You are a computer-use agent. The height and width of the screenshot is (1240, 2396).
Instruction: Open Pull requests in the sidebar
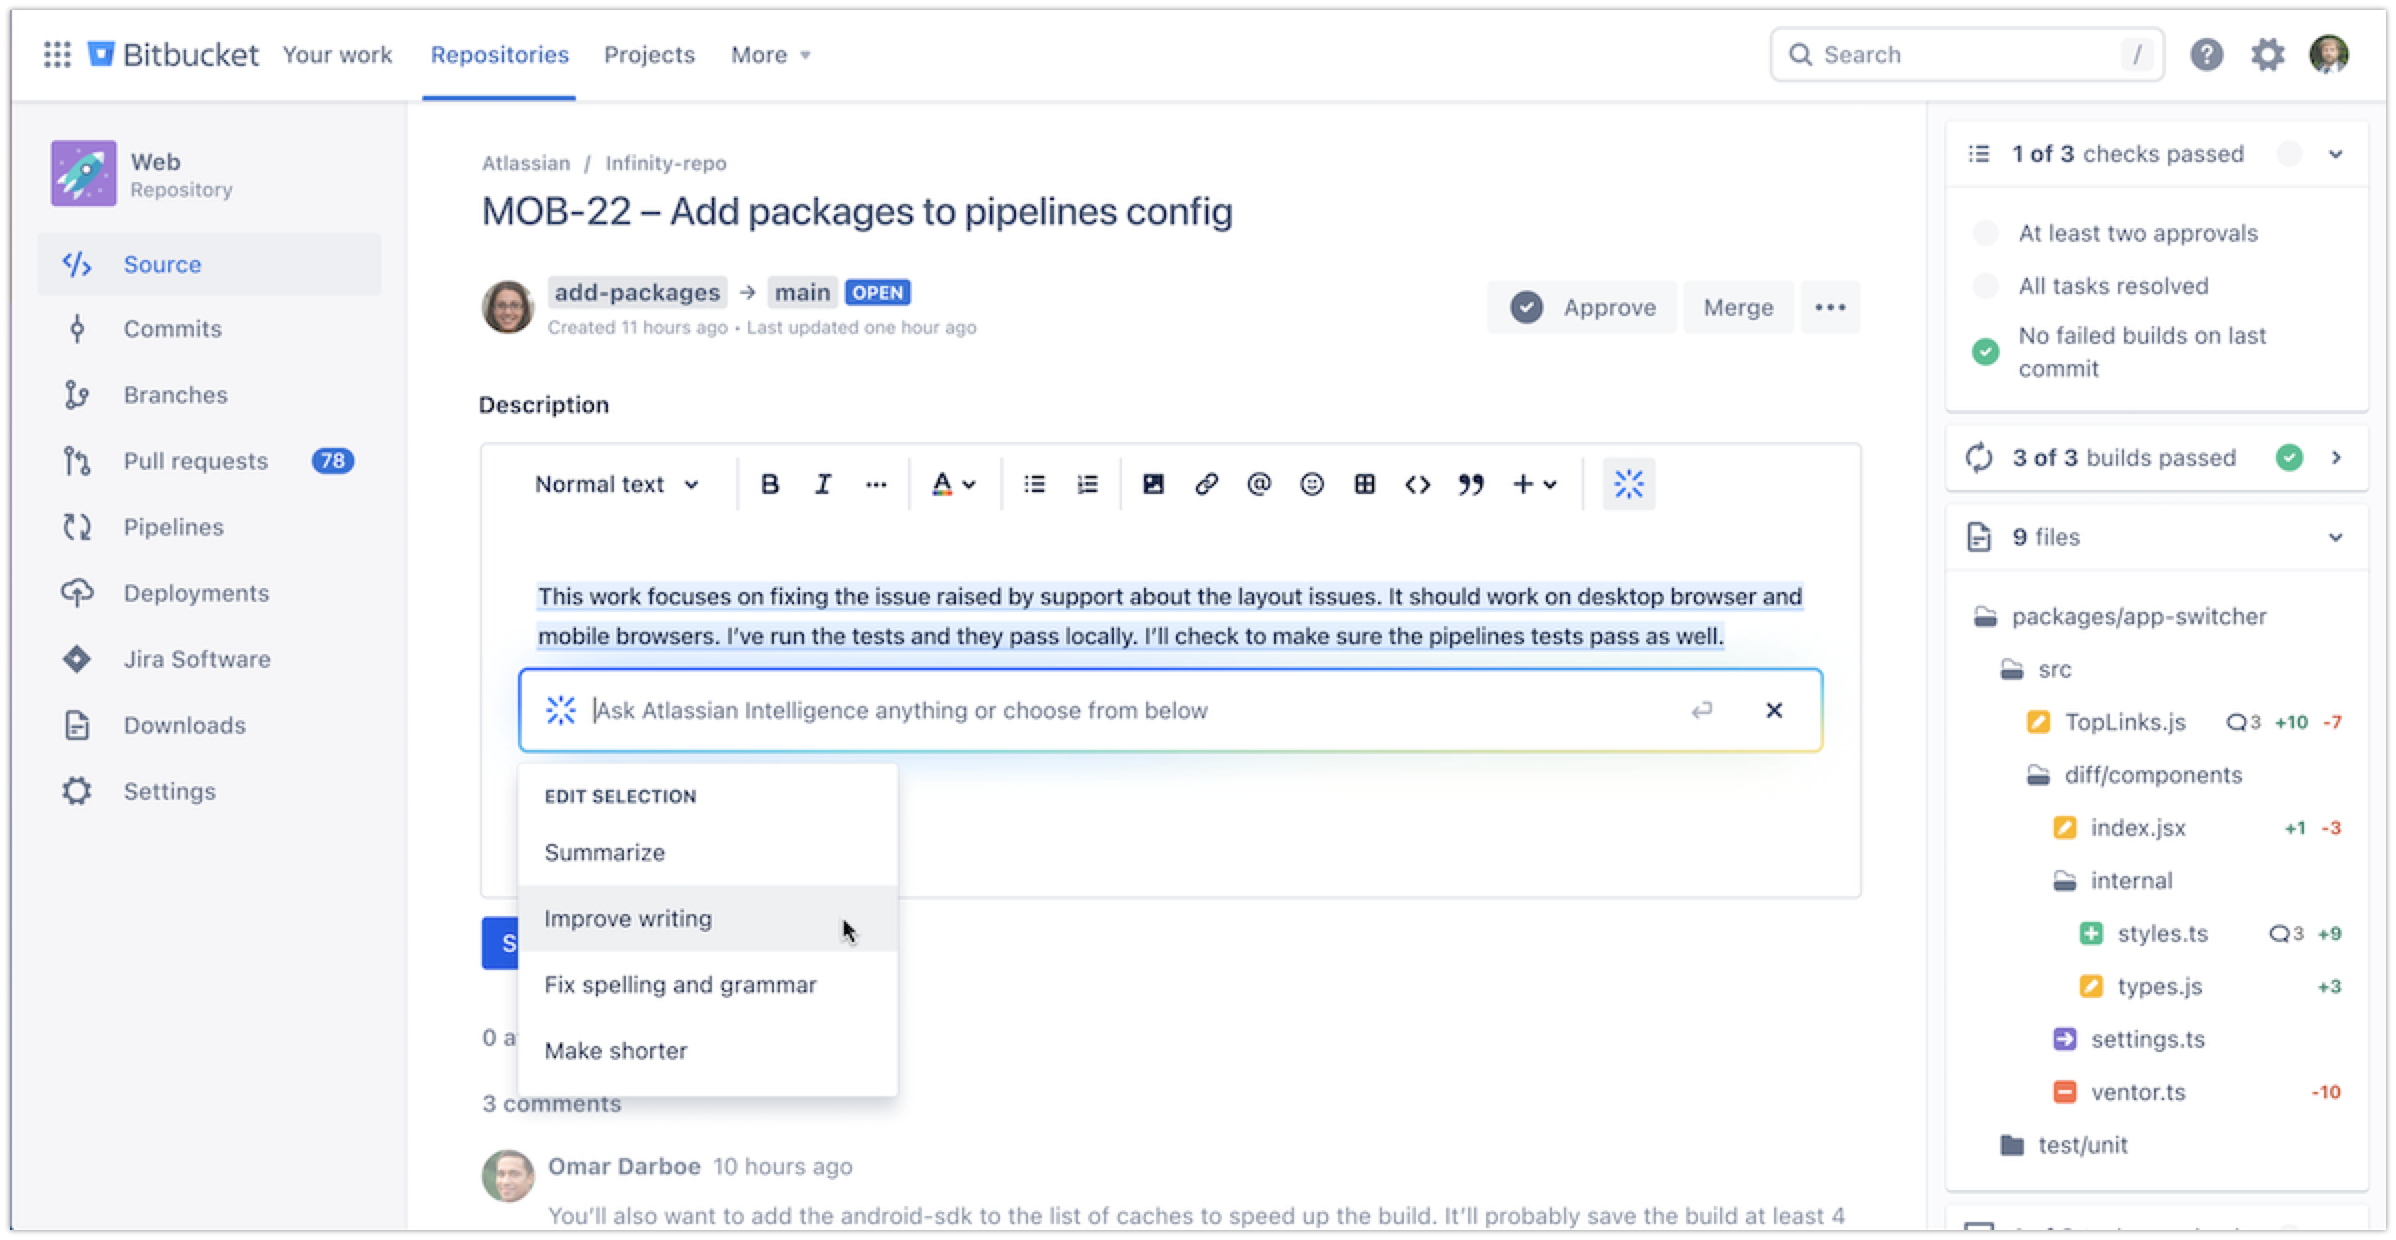pyautogui.click(x=210, y=461)
